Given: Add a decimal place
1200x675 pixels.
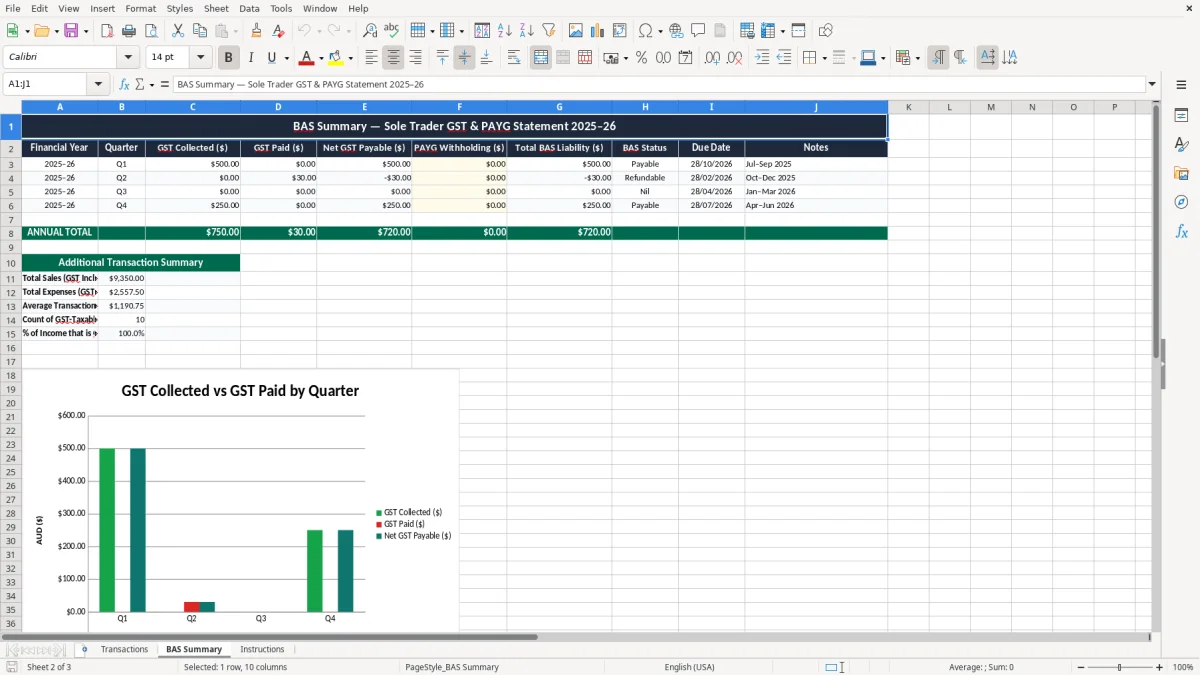Looking at the screenshot, I should click(712, 57).
